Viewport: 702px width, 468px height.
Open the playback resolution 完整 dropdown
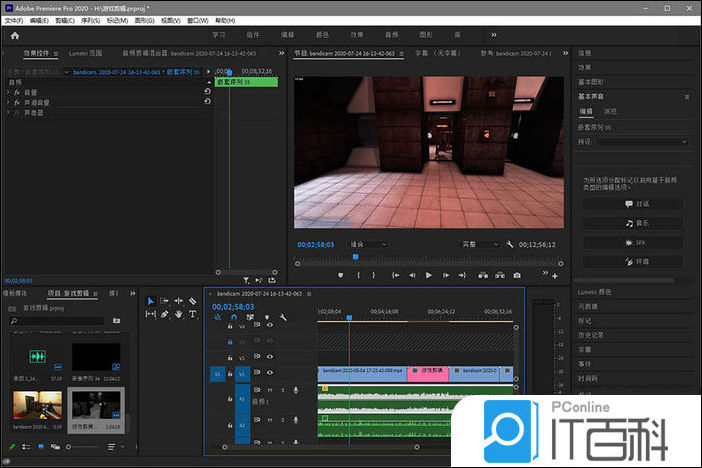coord(479,244)
